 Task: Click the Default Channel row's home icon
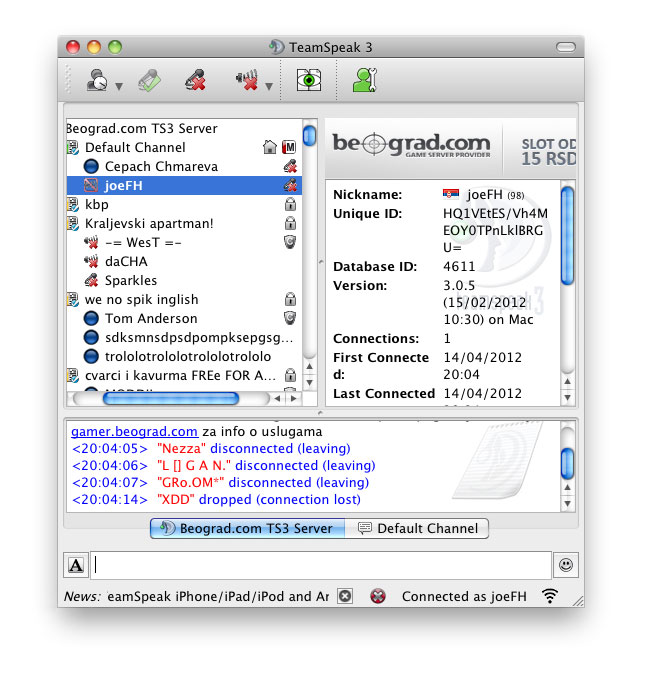tap(270, 147)
